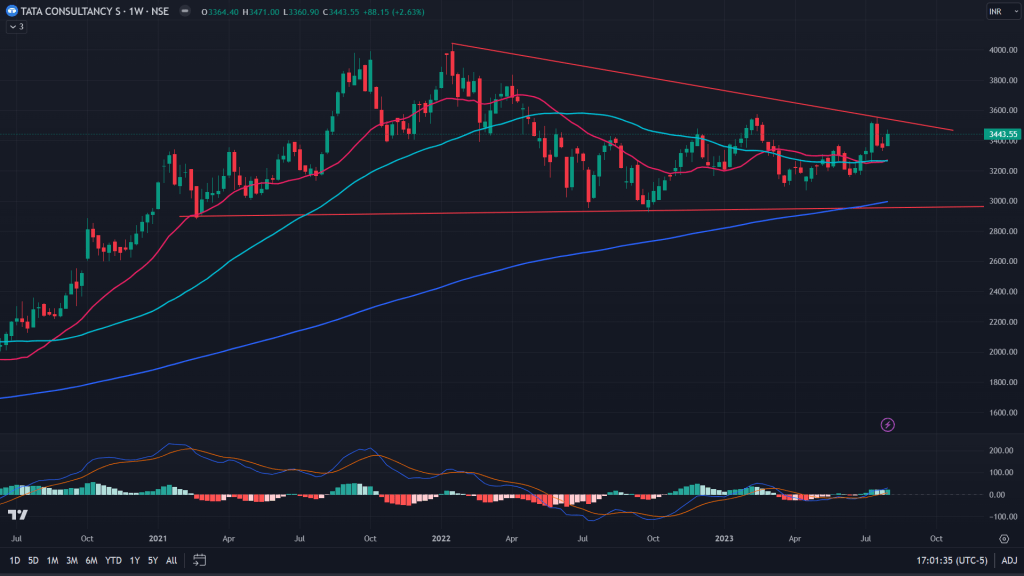Select the YTD time range
Screen dimensions: 1024x576
coord(113,560)
